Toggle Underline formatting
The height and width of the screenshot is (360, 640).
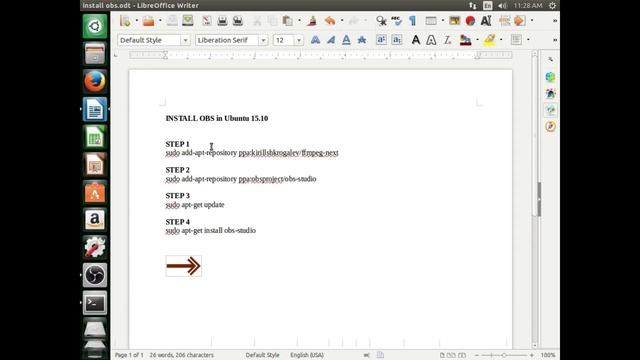(x=346, y=40)
